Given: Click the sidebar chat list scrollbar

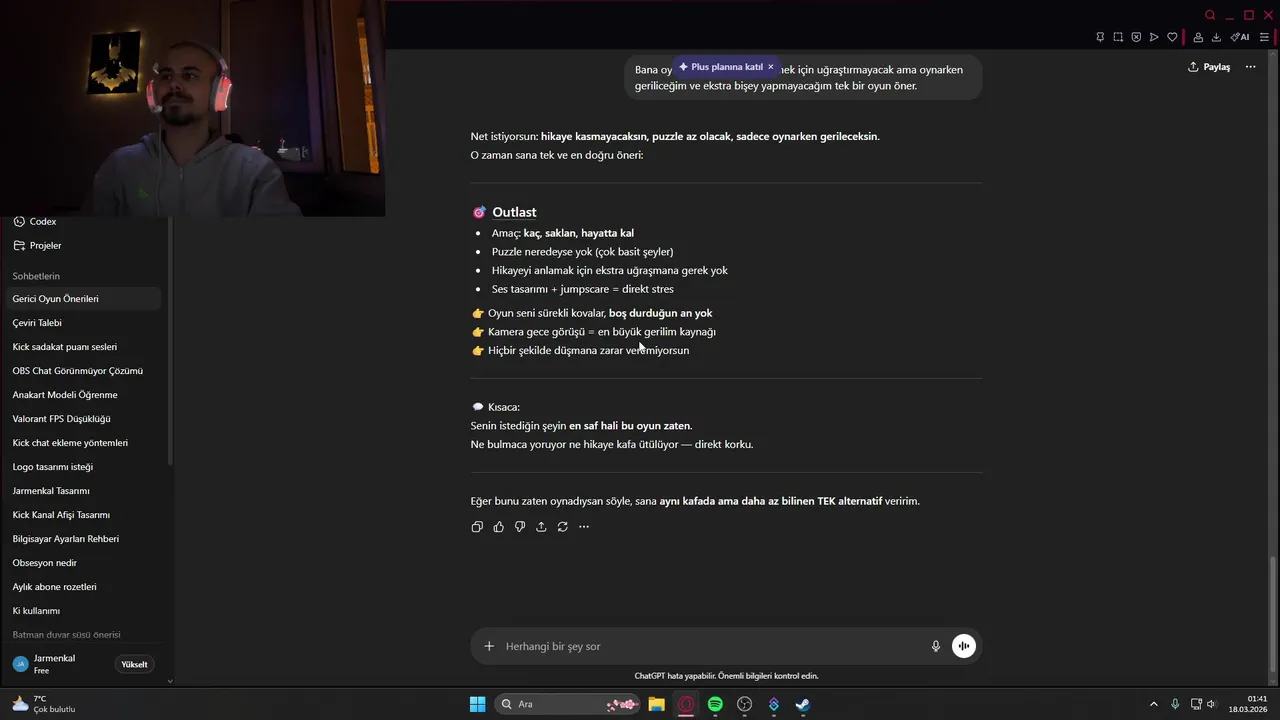Looking at the screenshot, I should [170, 340].
